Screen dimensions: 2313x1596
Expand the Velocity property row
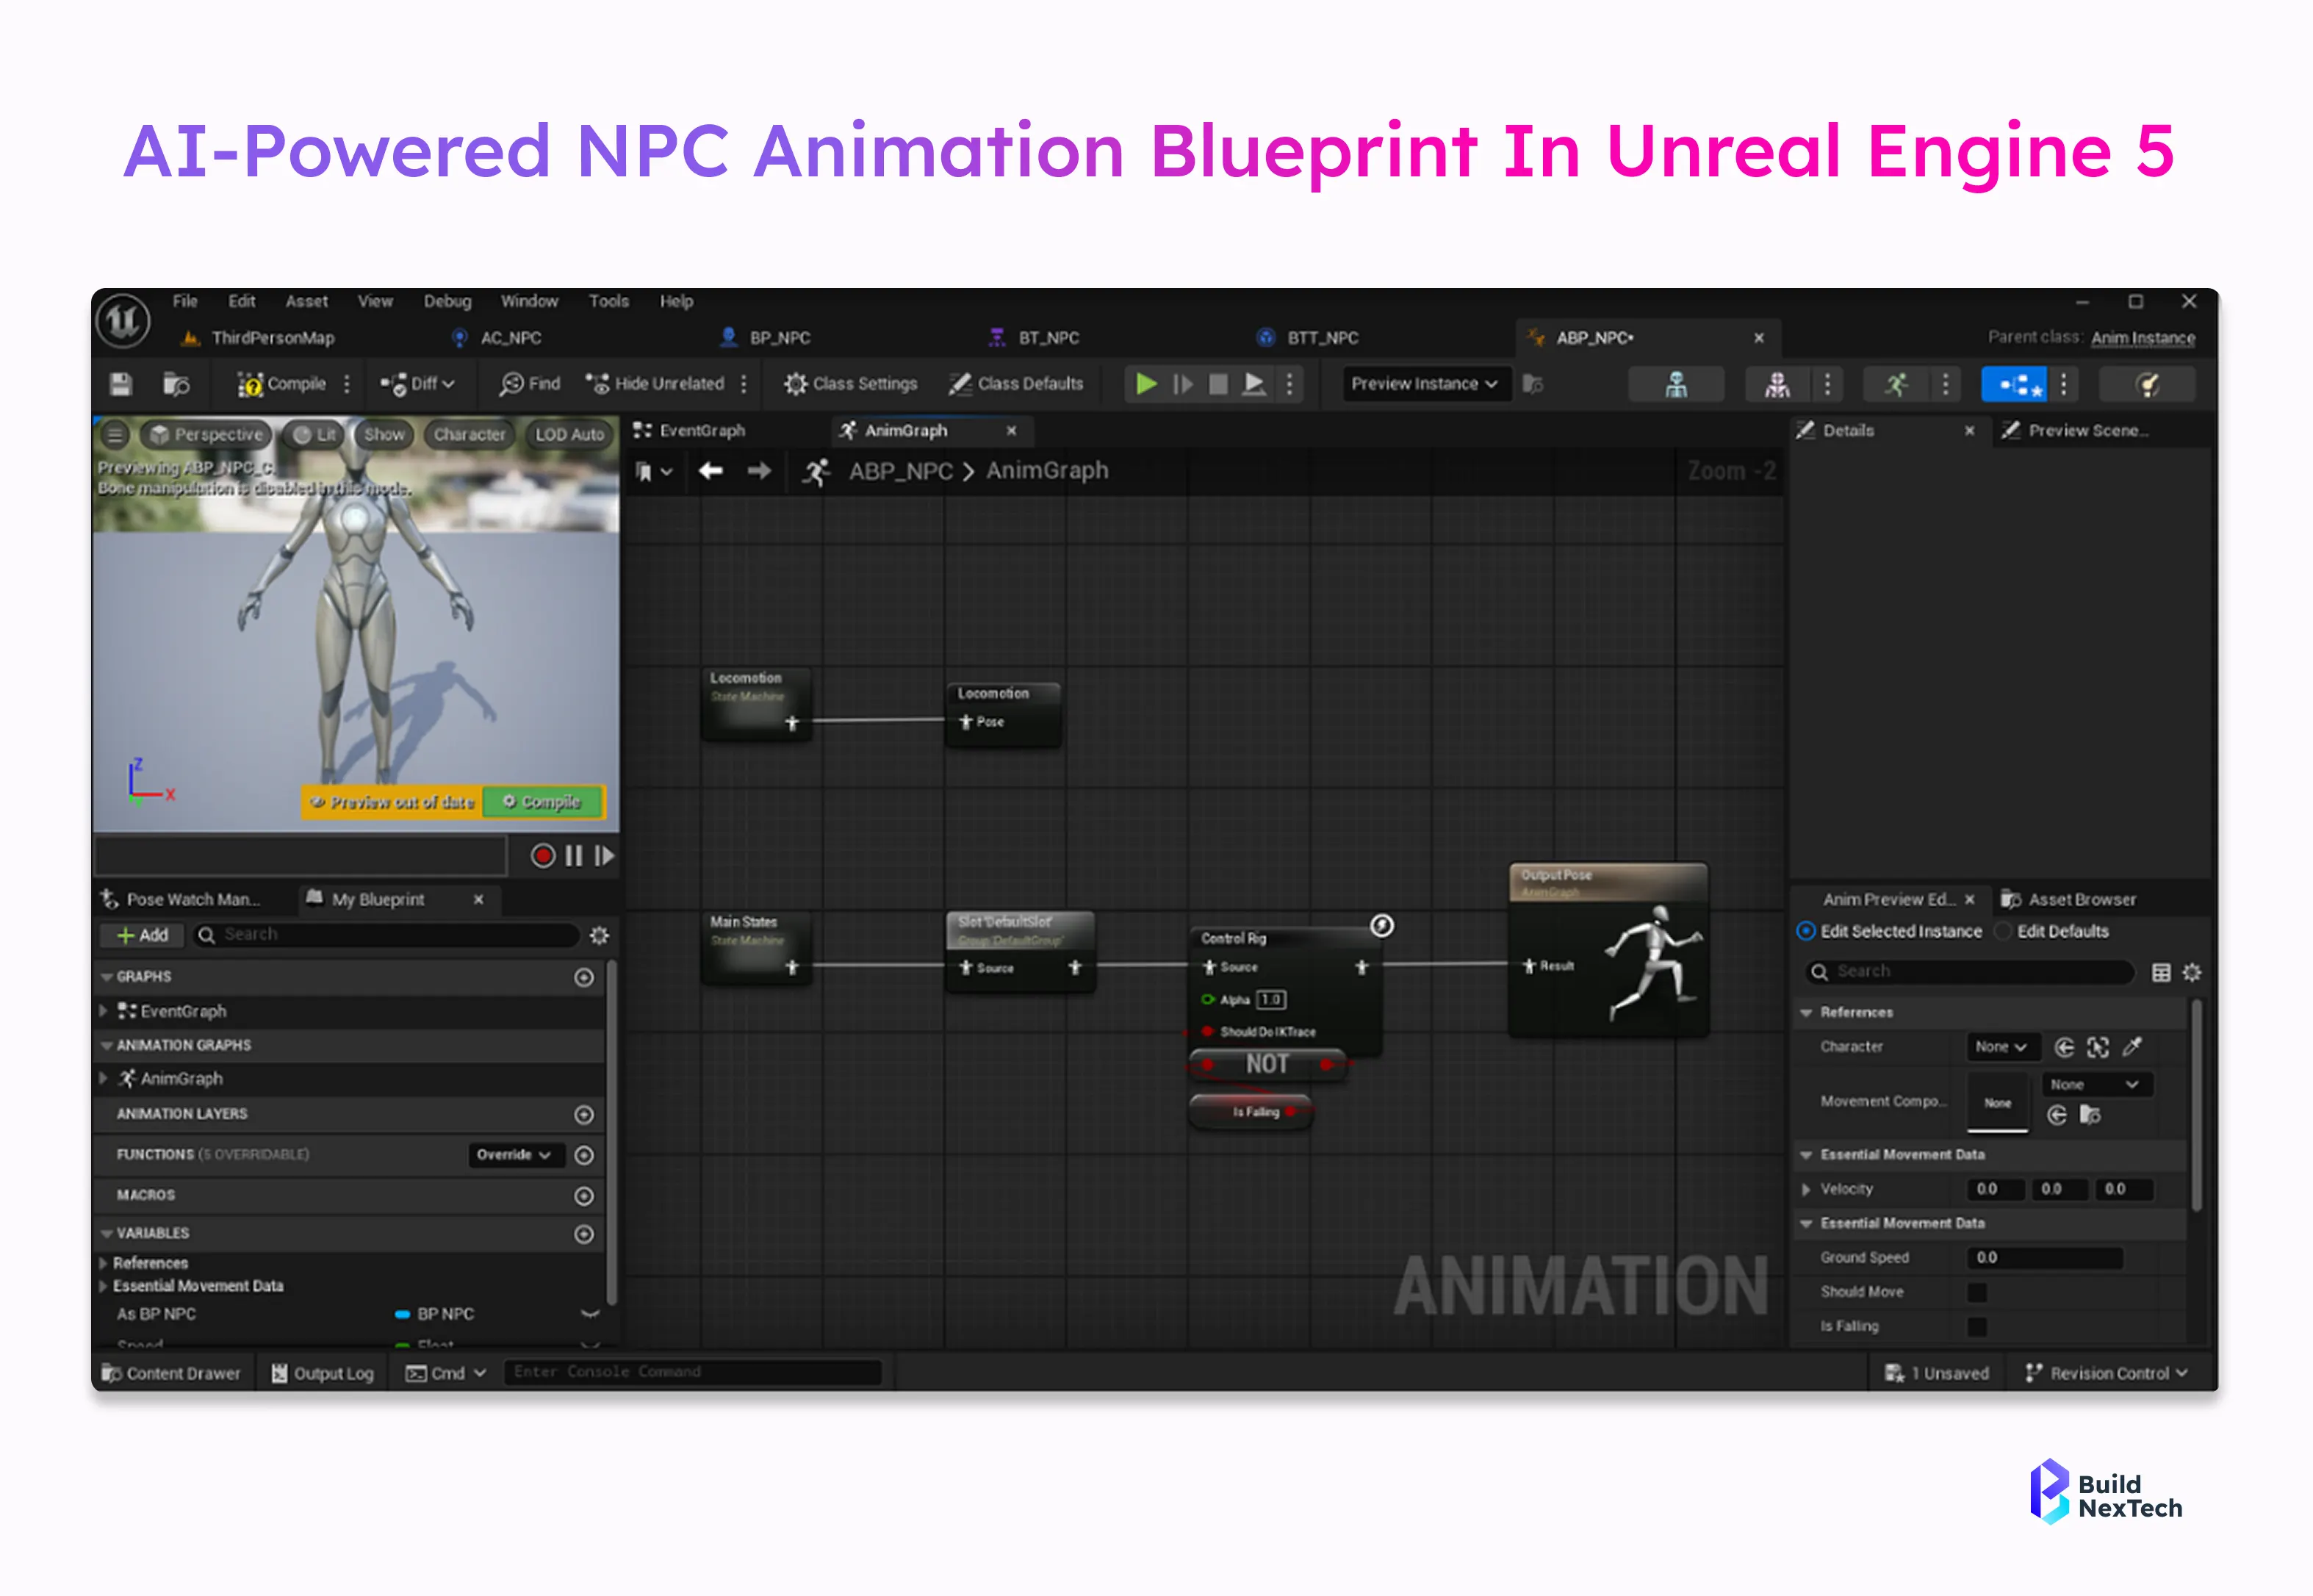click(x=1807, y=1189)
